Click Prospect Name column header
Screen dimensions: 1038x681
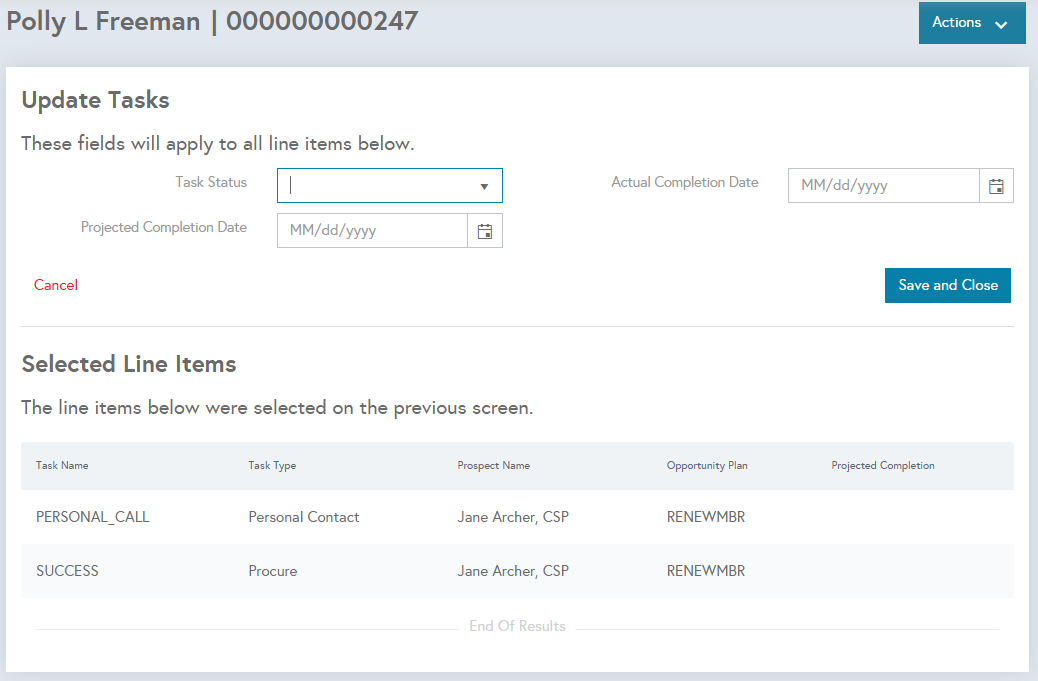(494, 466)
